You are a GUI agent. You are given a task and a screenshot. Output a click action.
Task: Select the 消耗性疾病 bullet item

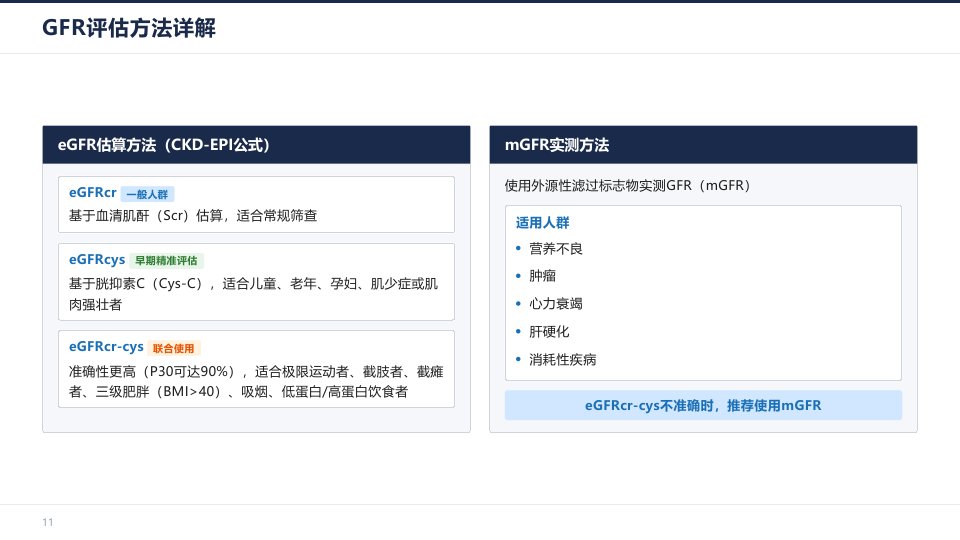[x=563, y=359]
